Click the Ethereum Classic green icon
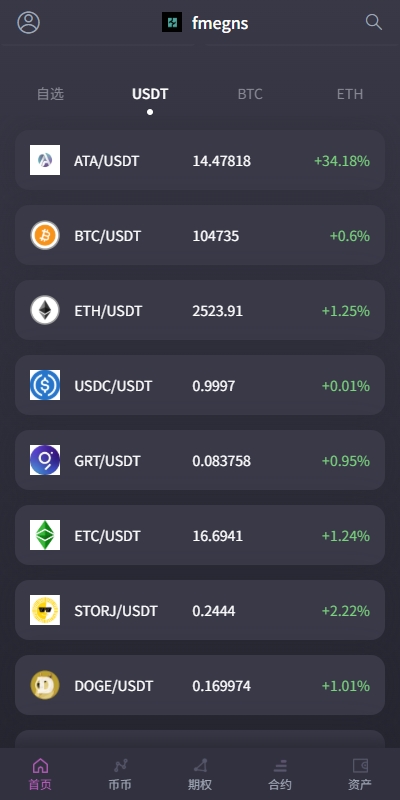Viewport: 400px width, 800px height. coord(45,535)
